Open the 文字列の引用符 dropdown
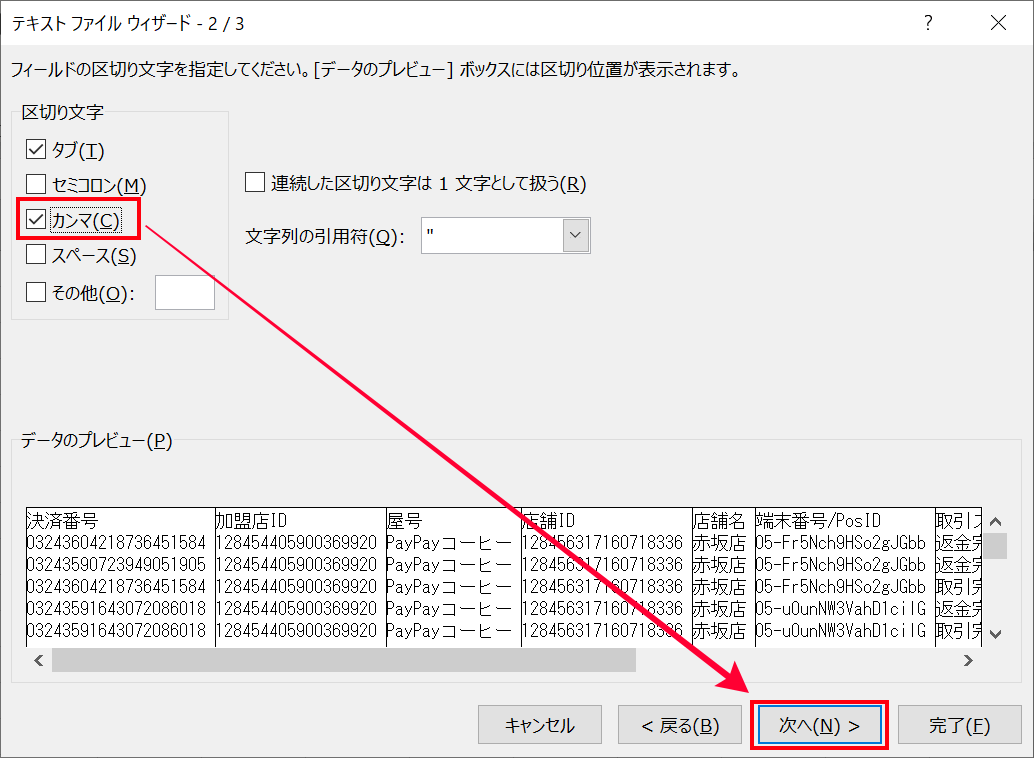The height and width of the screenshot is (758, 1034). pyautogui.click(x=576, y=236)
